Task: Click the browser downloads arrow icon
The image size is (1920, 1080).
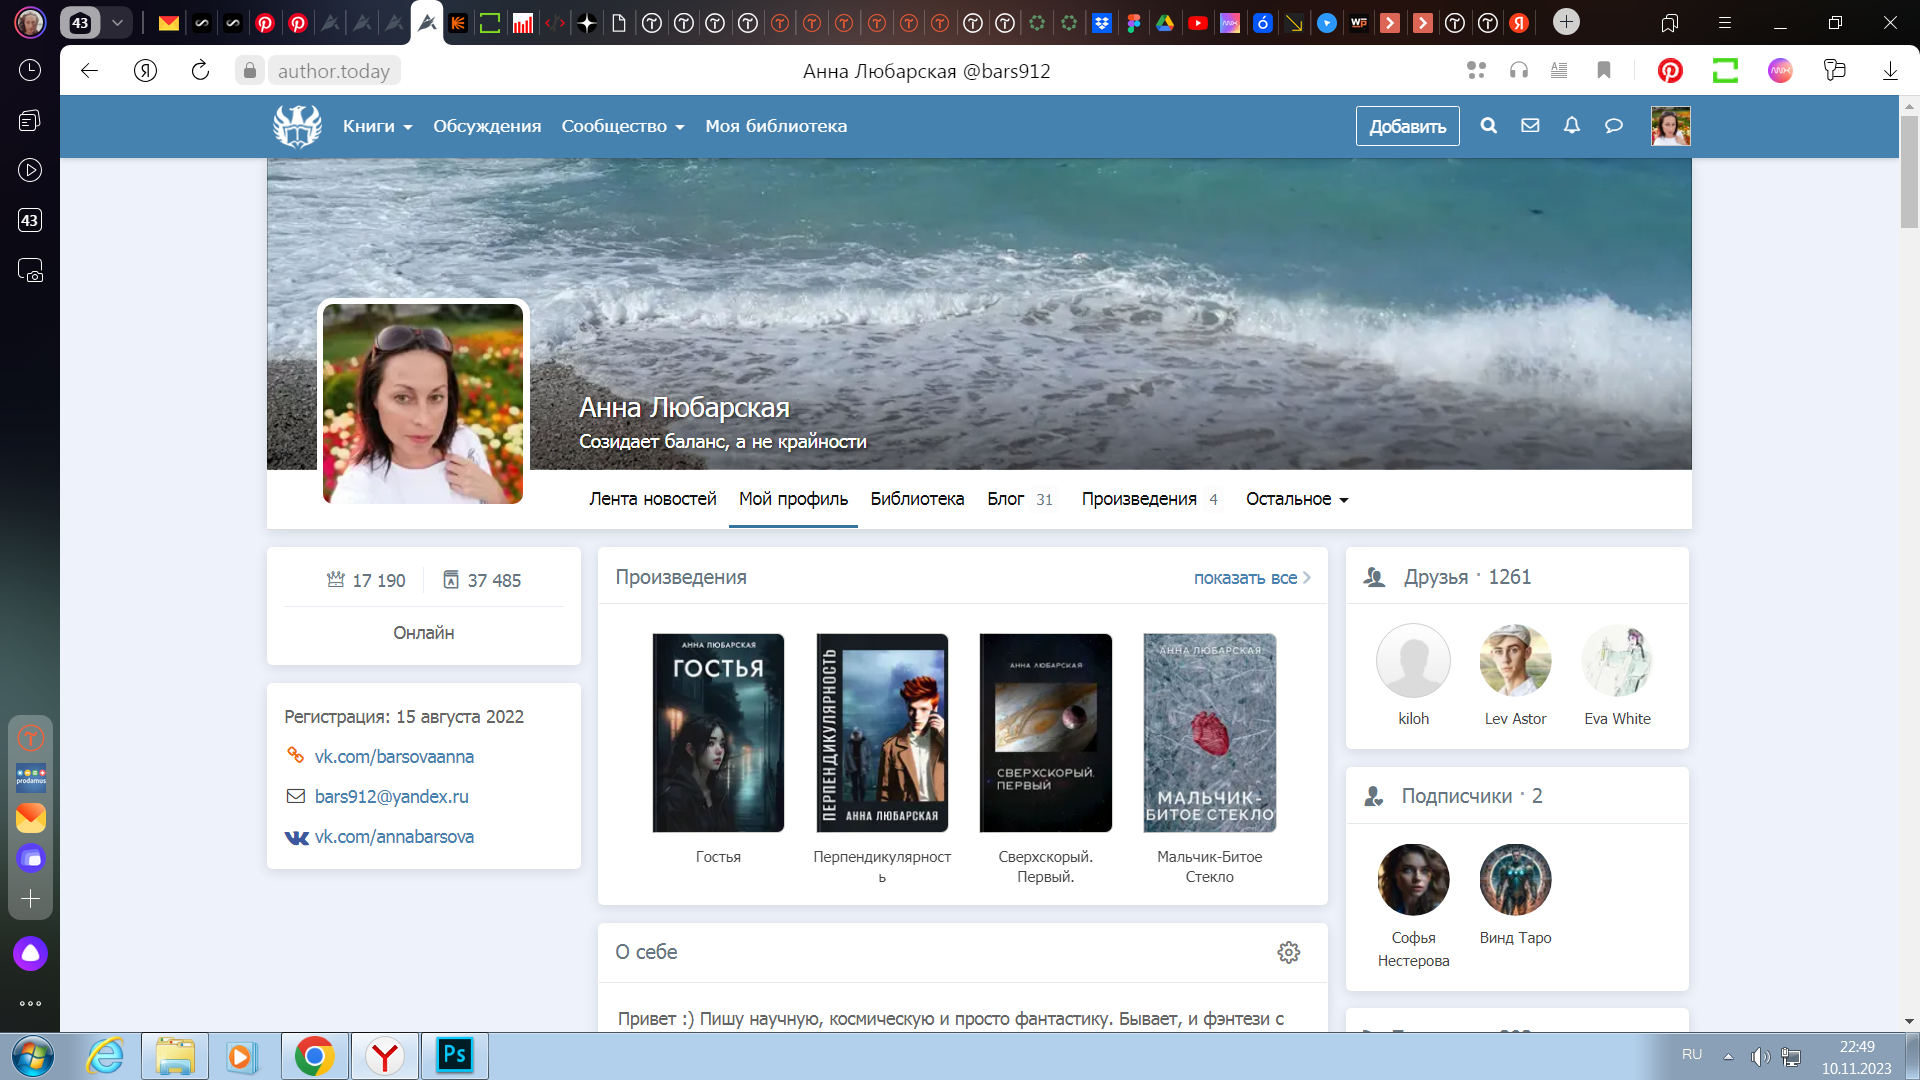Action: tap(1890, 71)
